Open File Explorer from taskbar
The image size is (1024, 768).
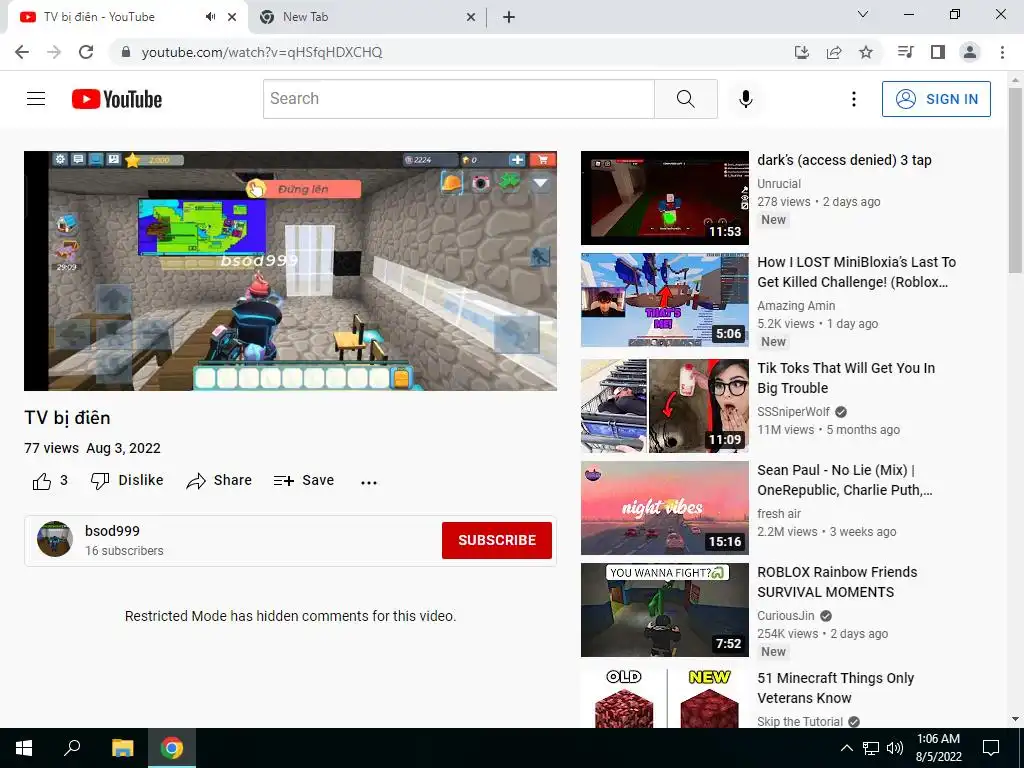[x=122, y=748]
